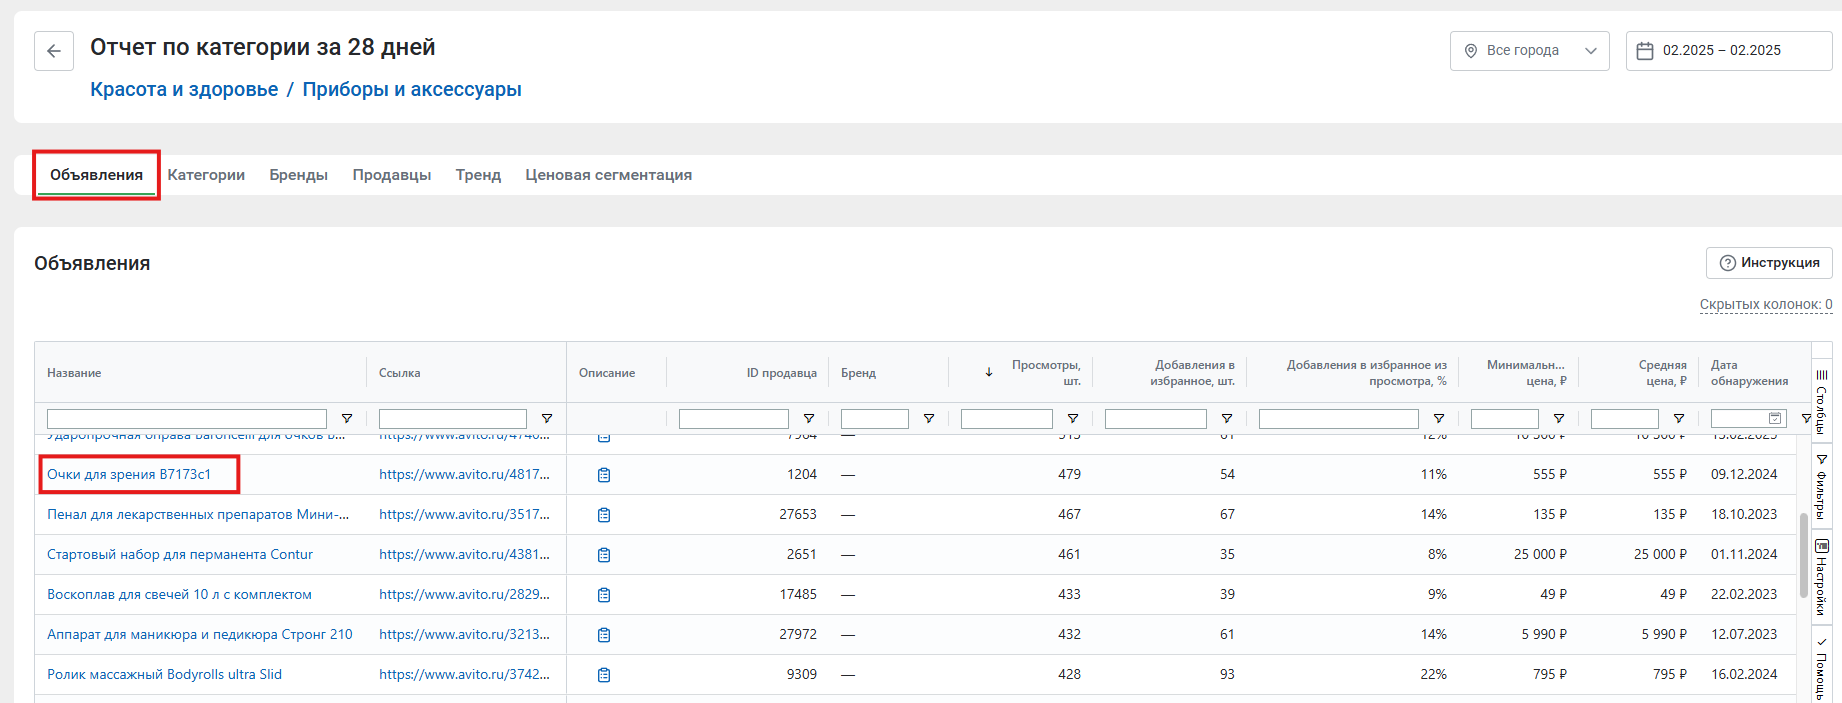The image size is (1842, 703).
Task: Select the price cell 25 000 ₽ under Минимальная цена
Action: tap(1540, 555)
